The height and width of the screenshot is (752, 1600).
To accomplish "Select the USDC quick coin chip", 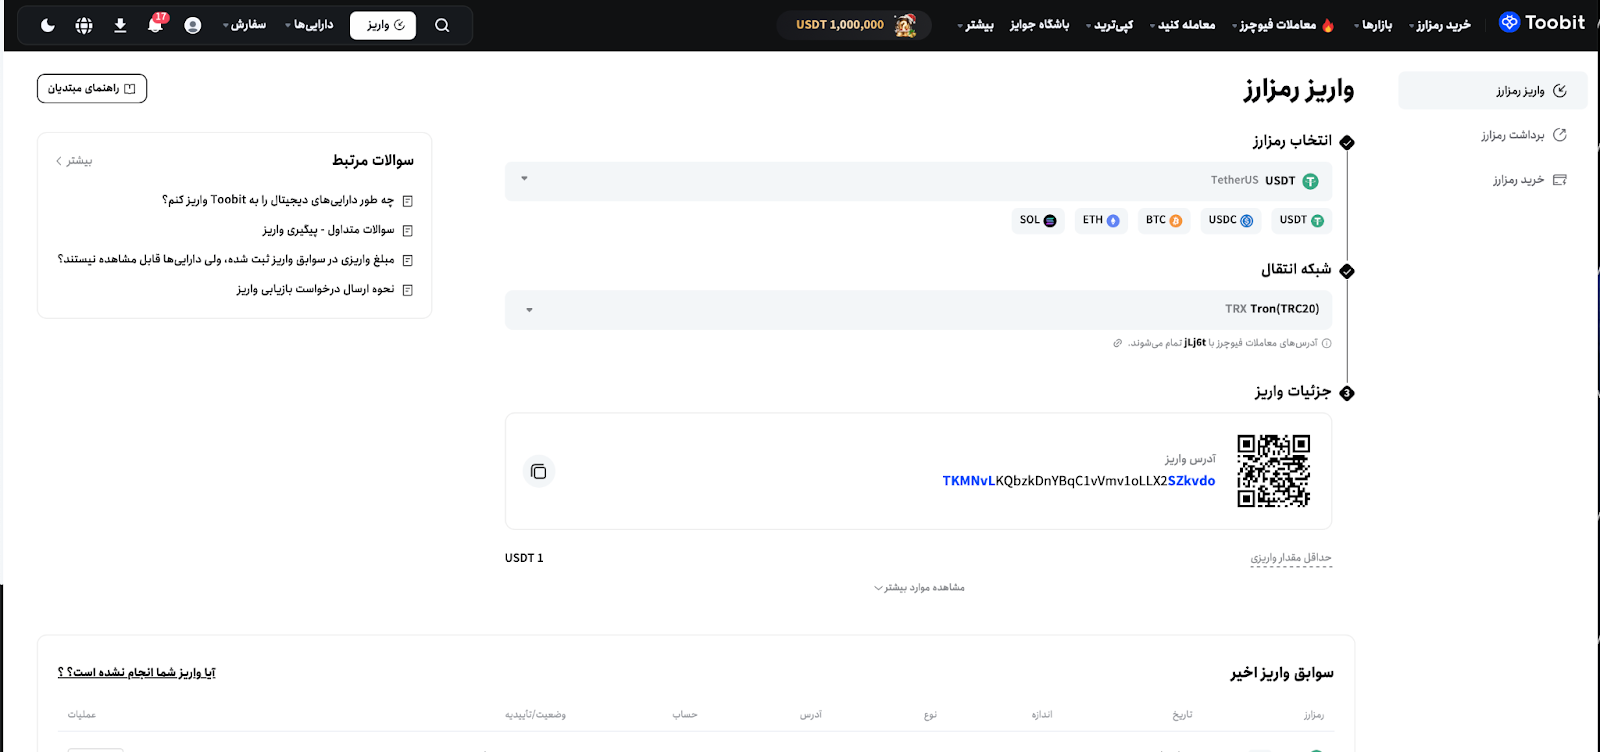I will click(1230, 220).
